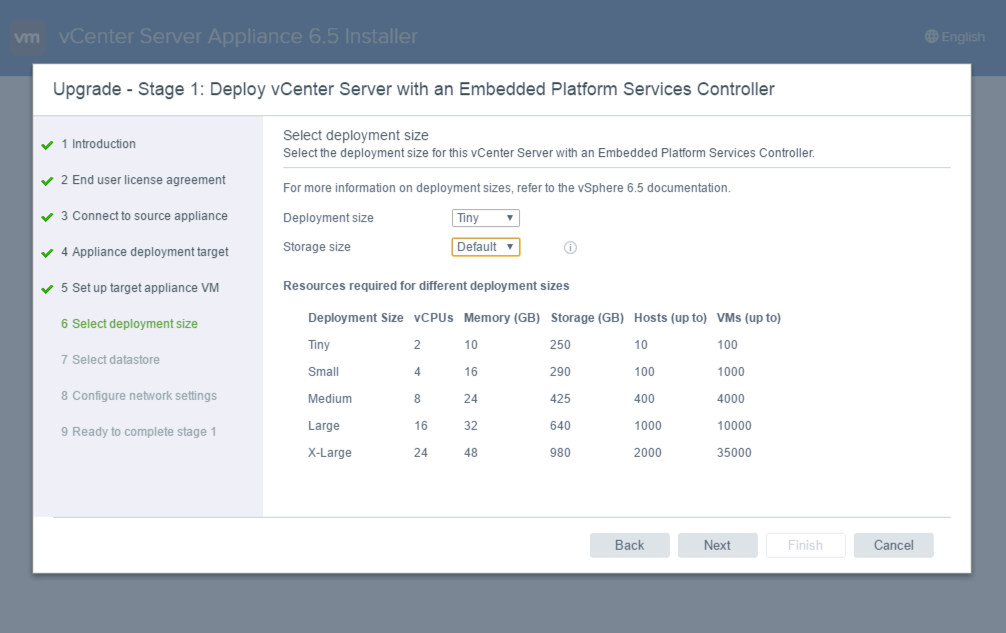
Task: Click the VMs value 10000 for Large
Action: (x=734, y=425)
